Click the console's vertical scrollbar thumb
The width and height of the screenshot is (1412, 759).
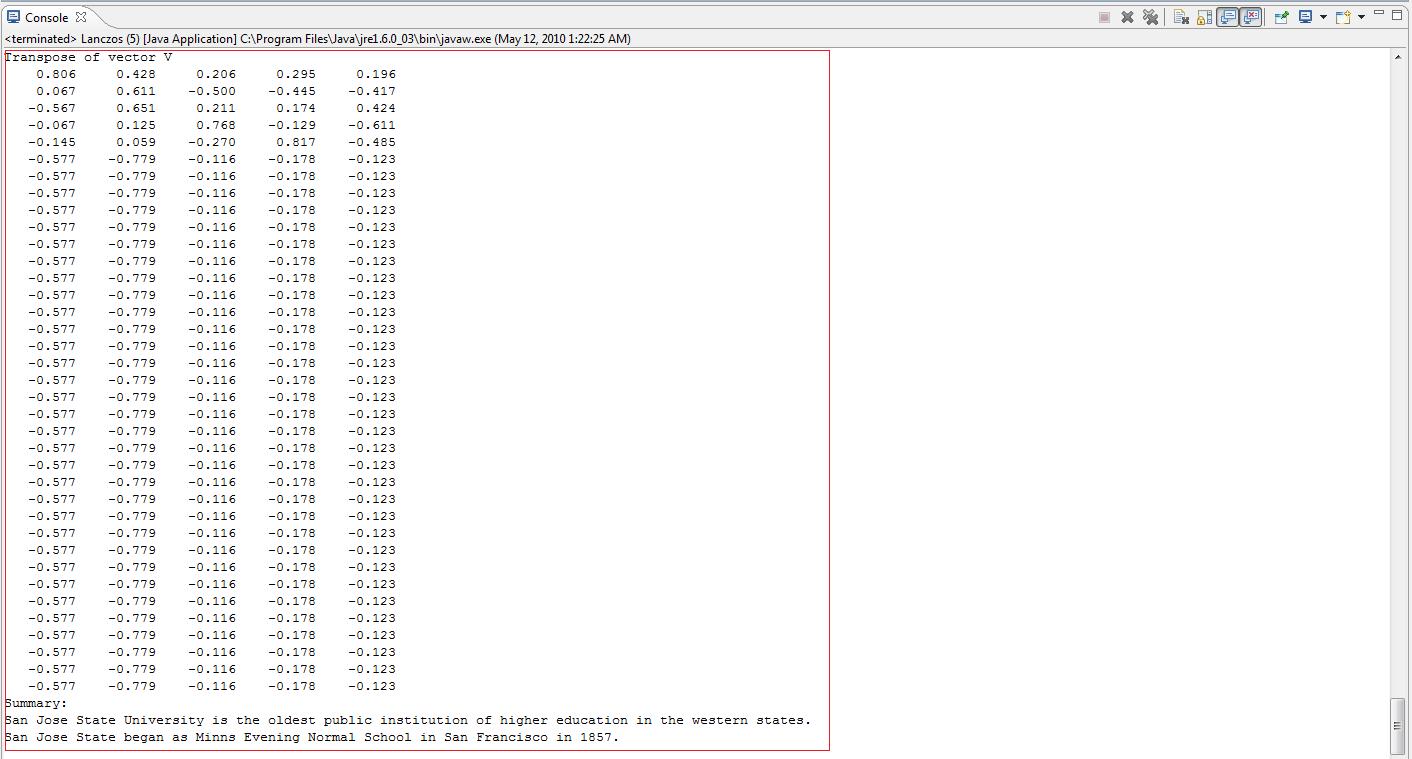[x=1397, y=727]
